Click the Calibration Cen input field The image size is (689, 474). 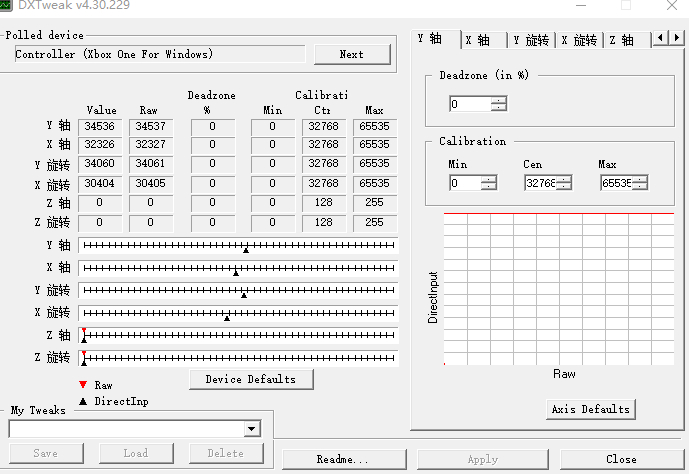click(540, 183)
